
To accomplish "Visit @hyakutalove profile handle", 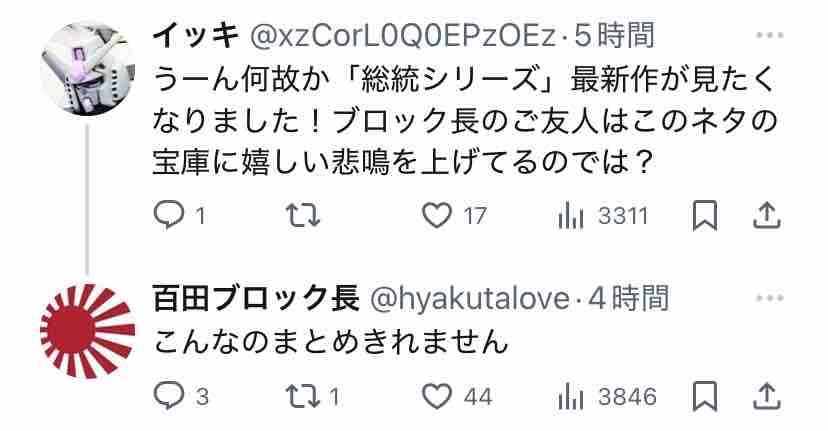I will [x=471, y=299].
